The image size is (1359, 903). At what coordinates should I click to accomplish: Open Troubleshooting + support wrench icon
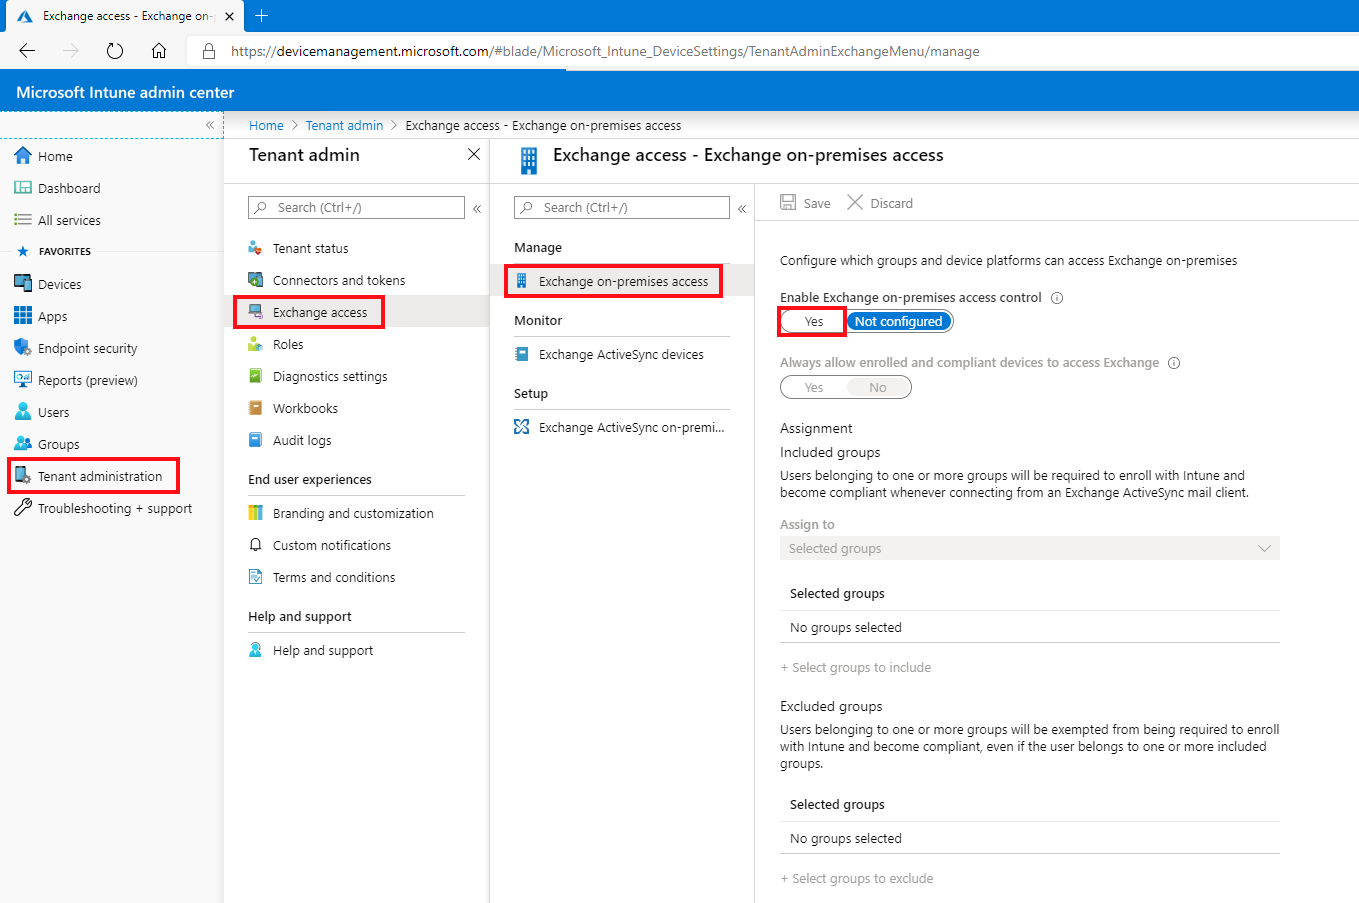click(23, 508)
